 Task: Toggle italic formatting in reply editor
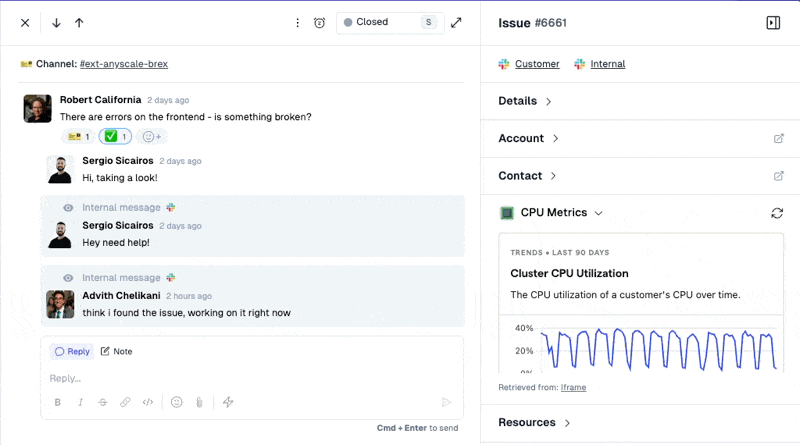point(80,402)
